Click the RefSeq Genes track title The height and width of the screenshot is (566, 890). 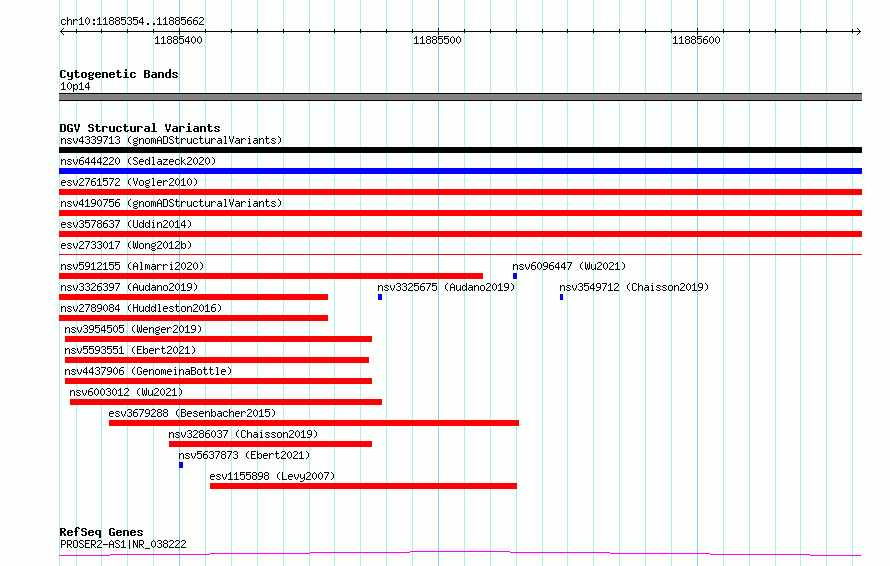[101, 533]
